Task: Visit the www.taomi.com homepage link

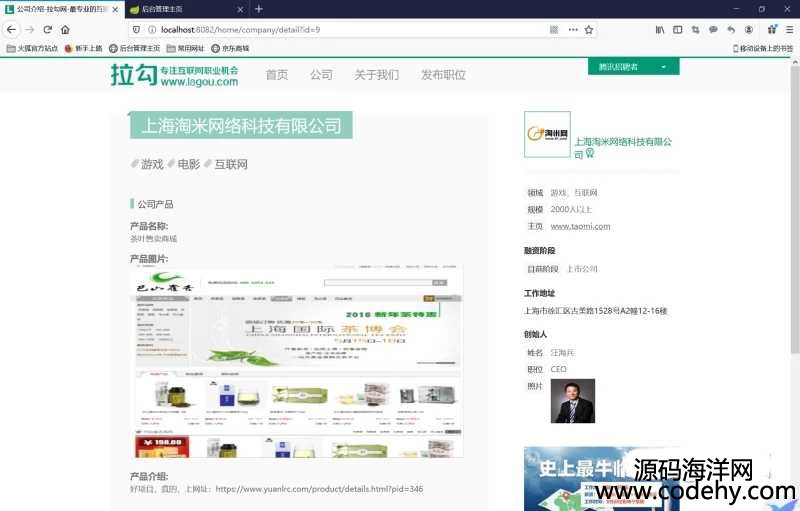Action: point(580,226)
